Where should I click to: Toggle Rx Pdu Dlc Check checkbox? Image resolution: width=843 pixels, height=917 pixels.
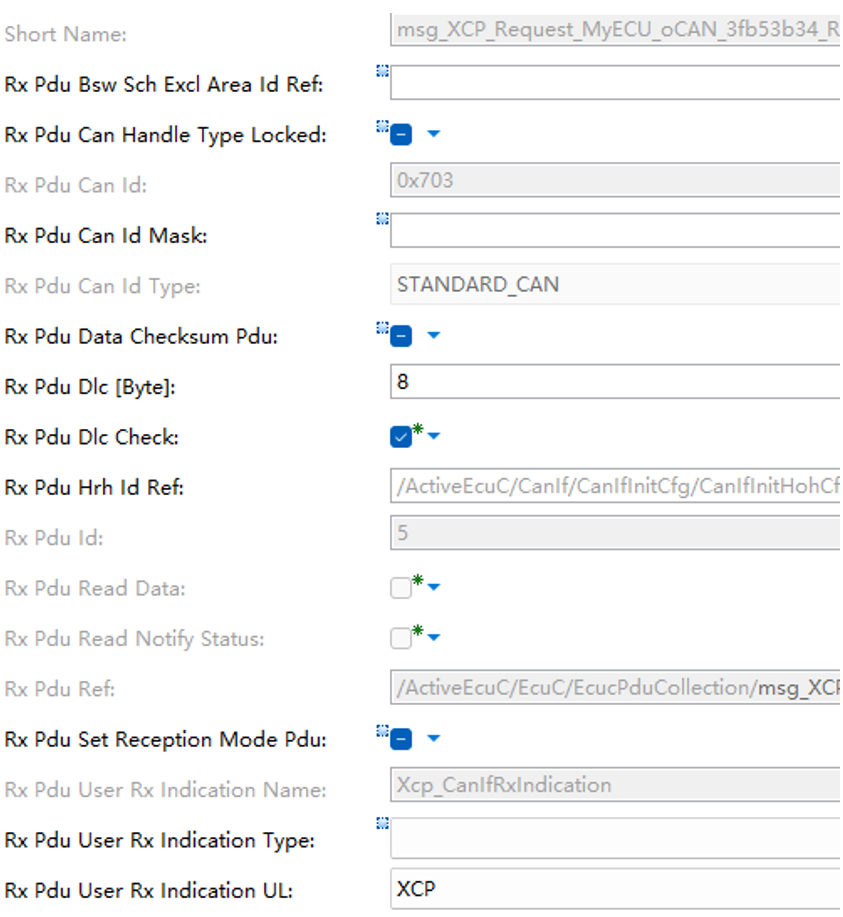(401, 437)
